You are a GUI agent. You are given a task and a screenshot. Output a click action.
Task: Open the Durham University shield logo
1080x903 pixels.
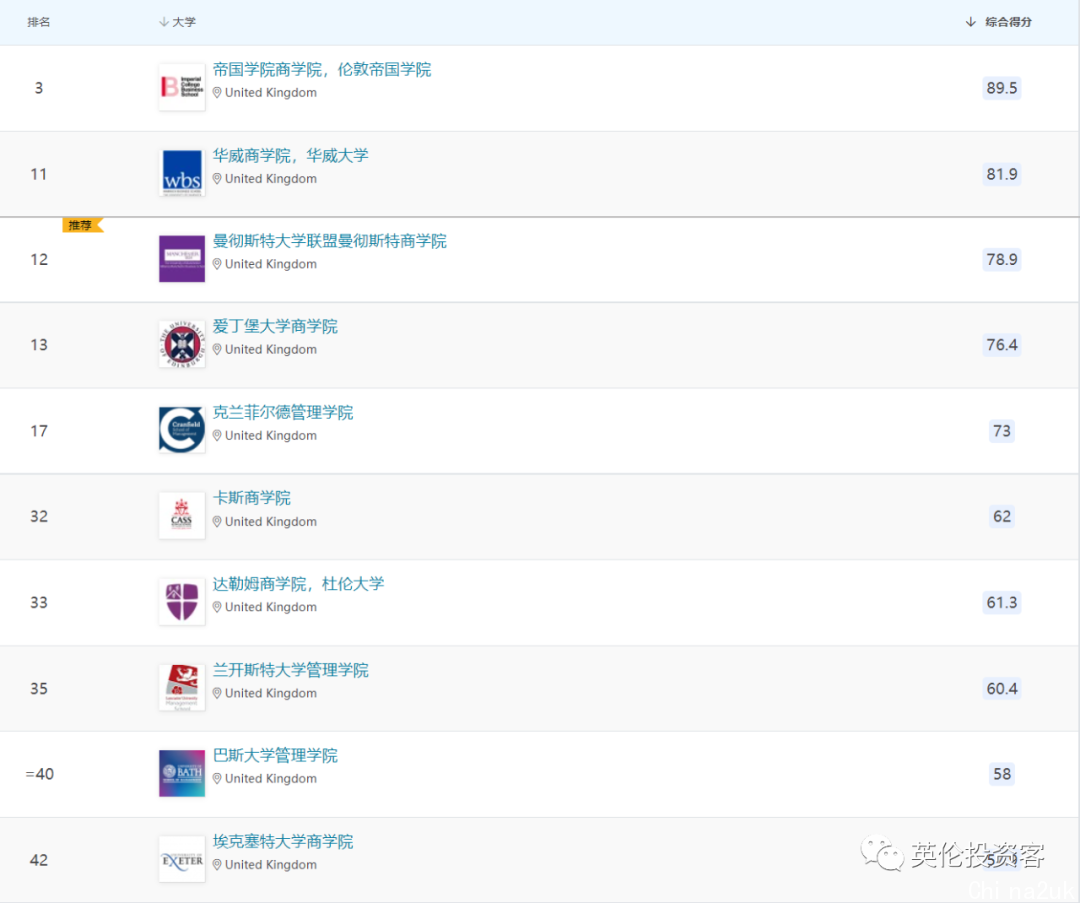(x=182, y=602)
